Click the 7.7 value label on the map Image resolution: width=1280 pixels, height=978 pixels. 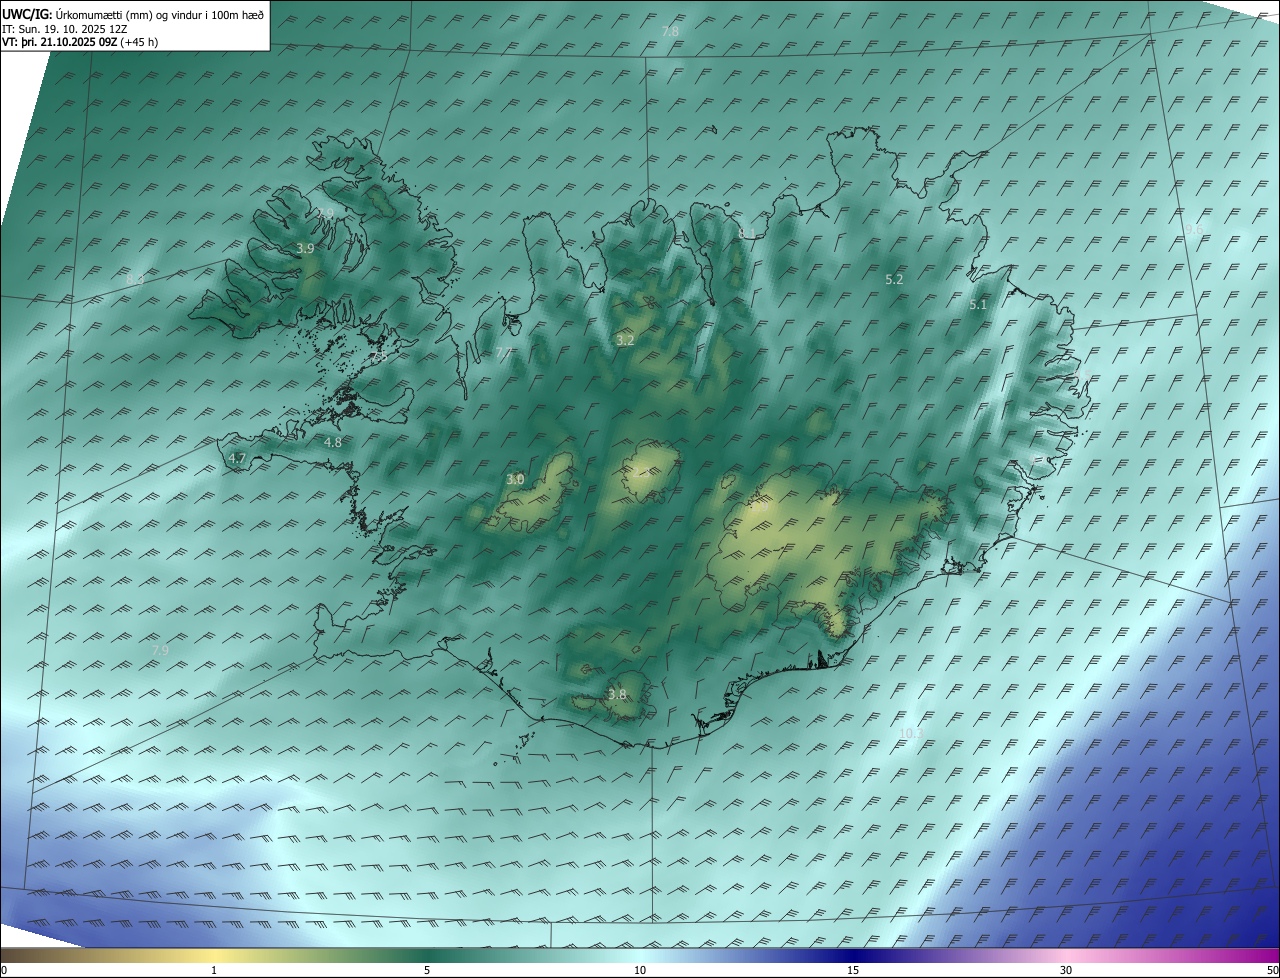(x=503, y=353)
